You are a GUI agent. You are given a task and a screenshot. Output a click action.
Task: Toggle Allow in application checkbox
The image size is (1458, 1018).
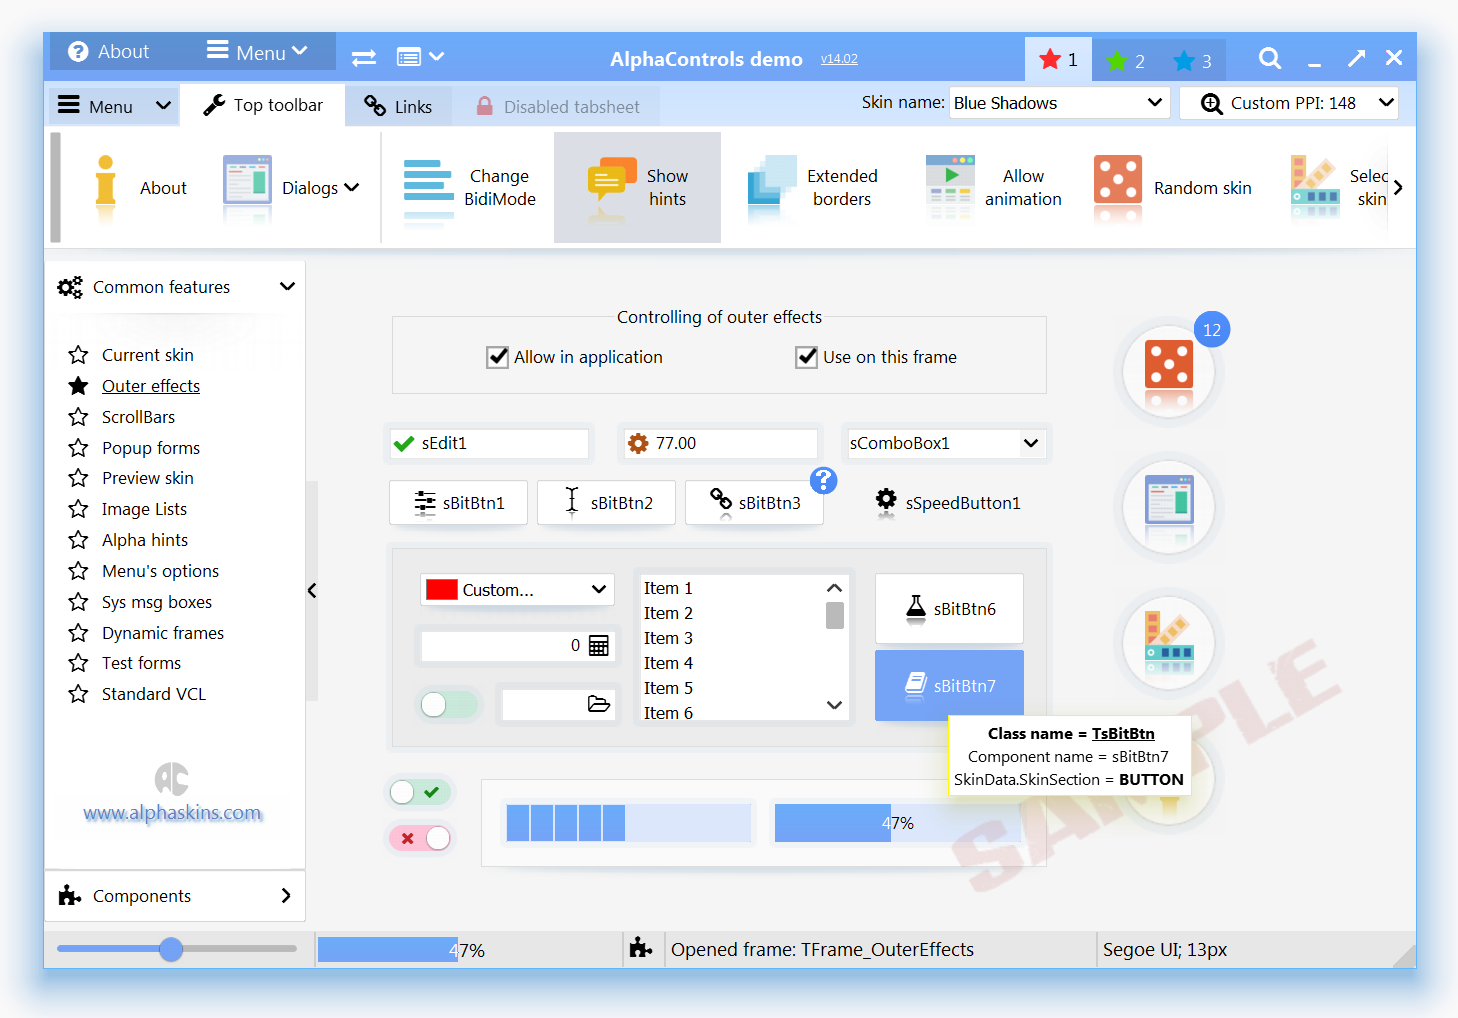coord(497,357)
